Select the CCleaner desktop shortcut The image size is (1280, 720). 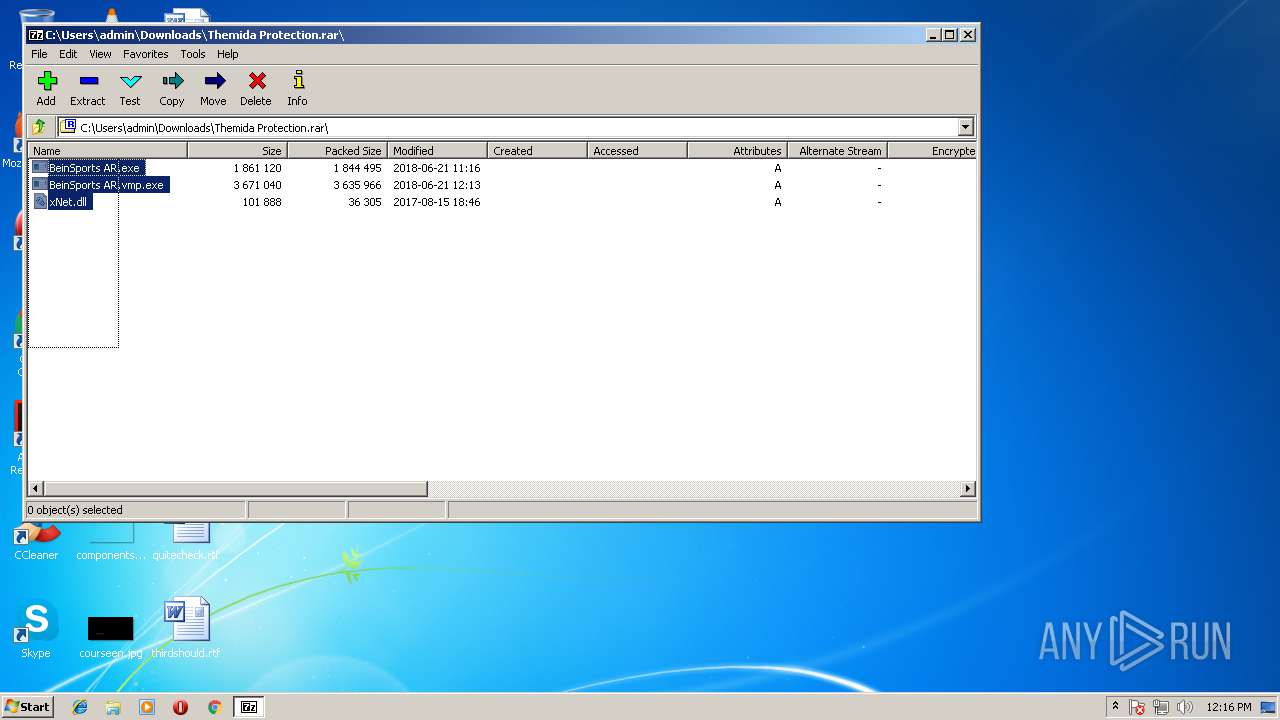point(36,541)
